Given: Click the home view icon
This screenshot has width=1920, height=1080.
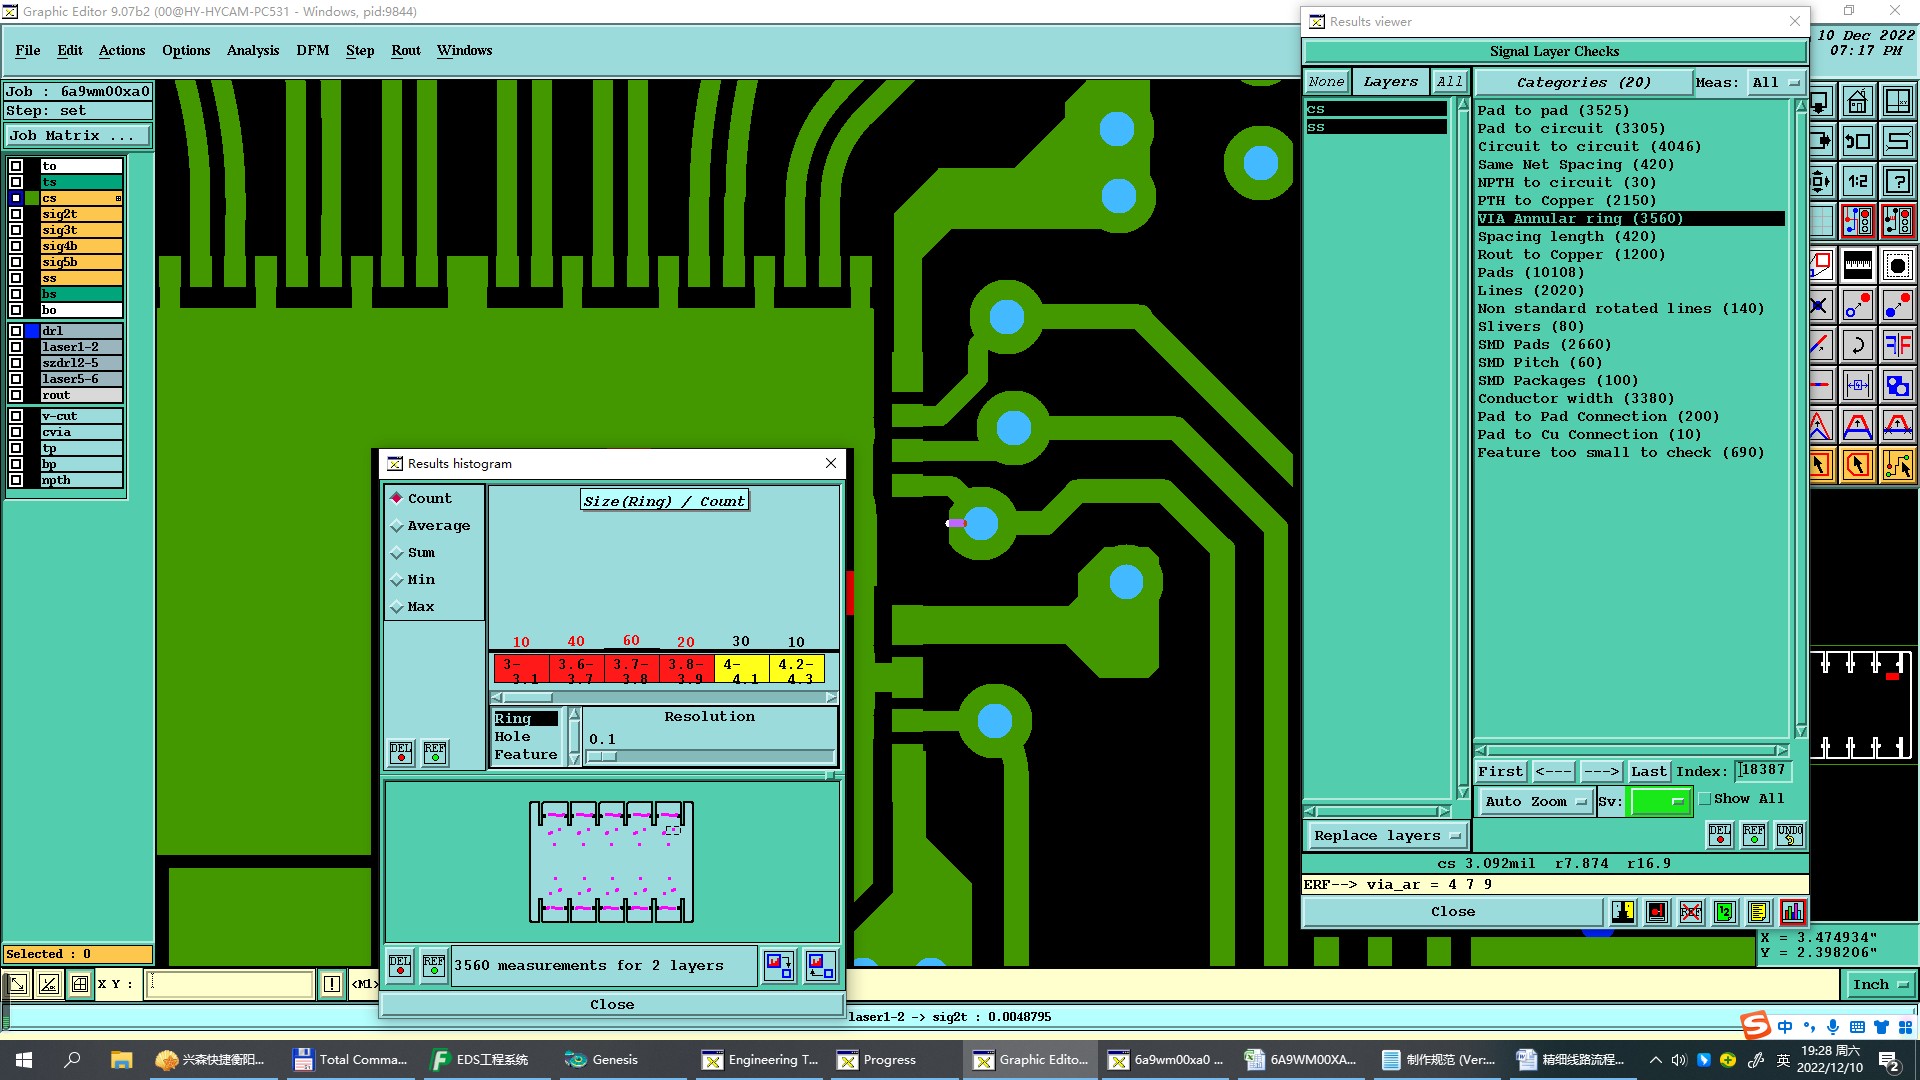Looking at the screenshot, I should pyautogui.click(x=1858, y=103).
